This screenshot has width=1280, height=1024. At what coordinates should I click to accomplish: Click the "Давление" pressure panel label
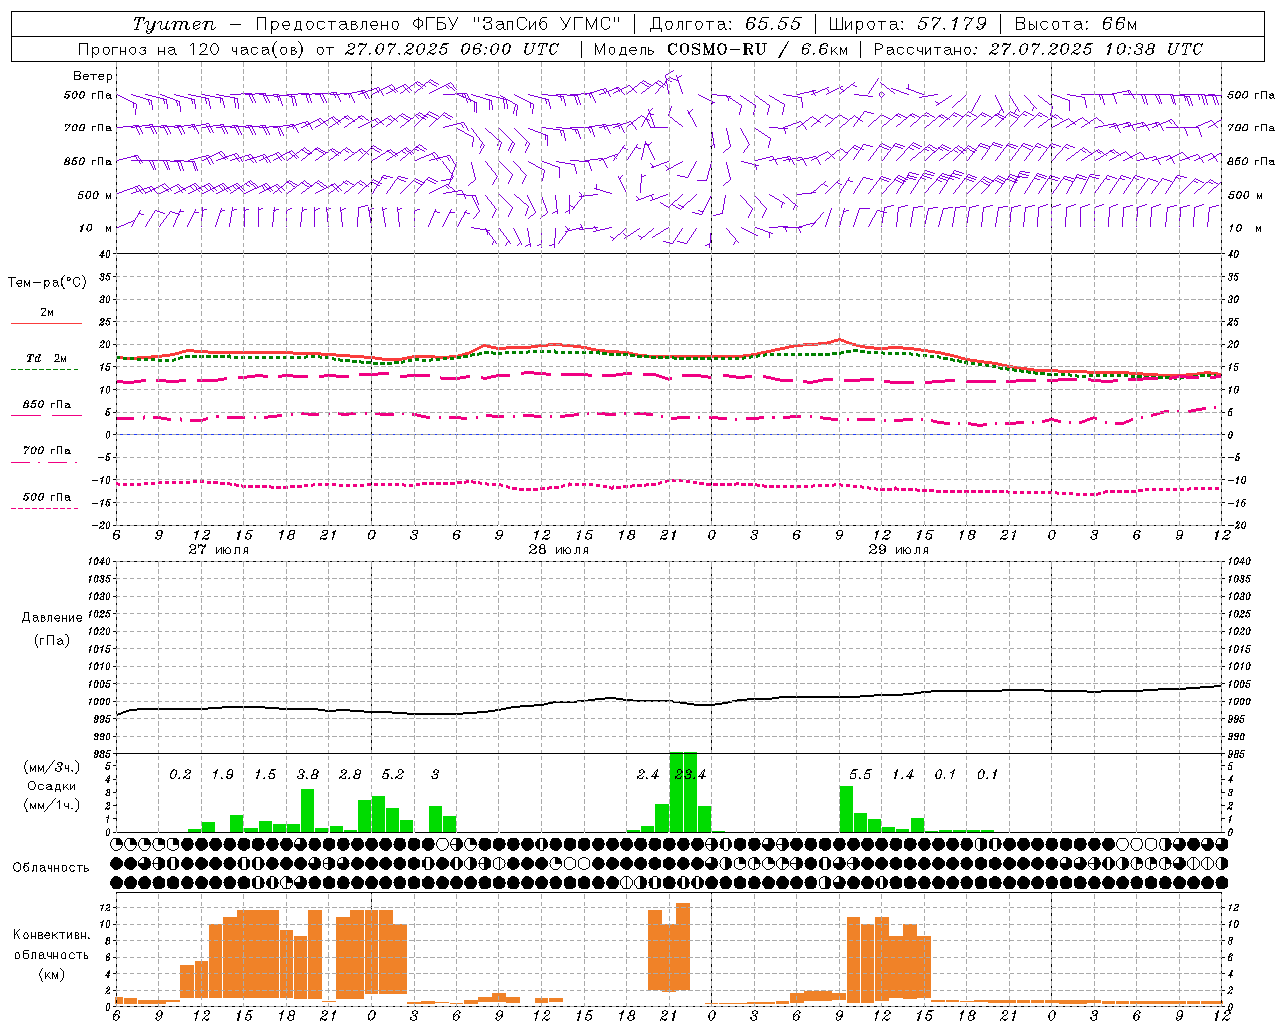tap(52, 618)
